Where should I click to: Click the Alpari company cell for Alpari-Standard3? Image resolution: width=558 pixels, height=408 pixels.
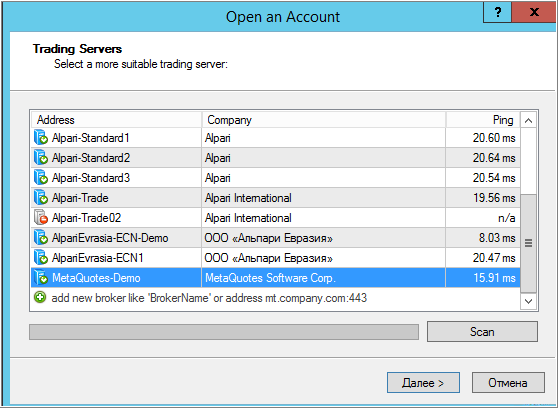coord(323,178)
